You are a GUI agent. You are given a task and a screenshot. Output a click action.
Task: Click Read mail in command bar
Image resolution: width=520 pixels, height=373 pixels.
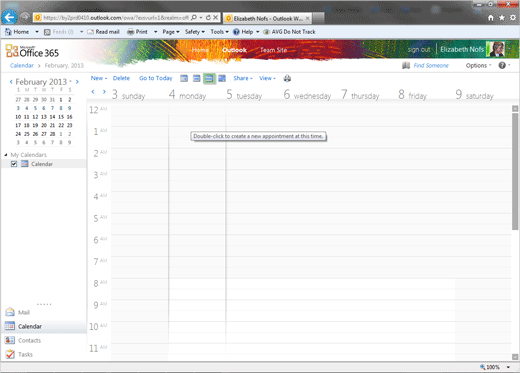[x=103, y=32]
